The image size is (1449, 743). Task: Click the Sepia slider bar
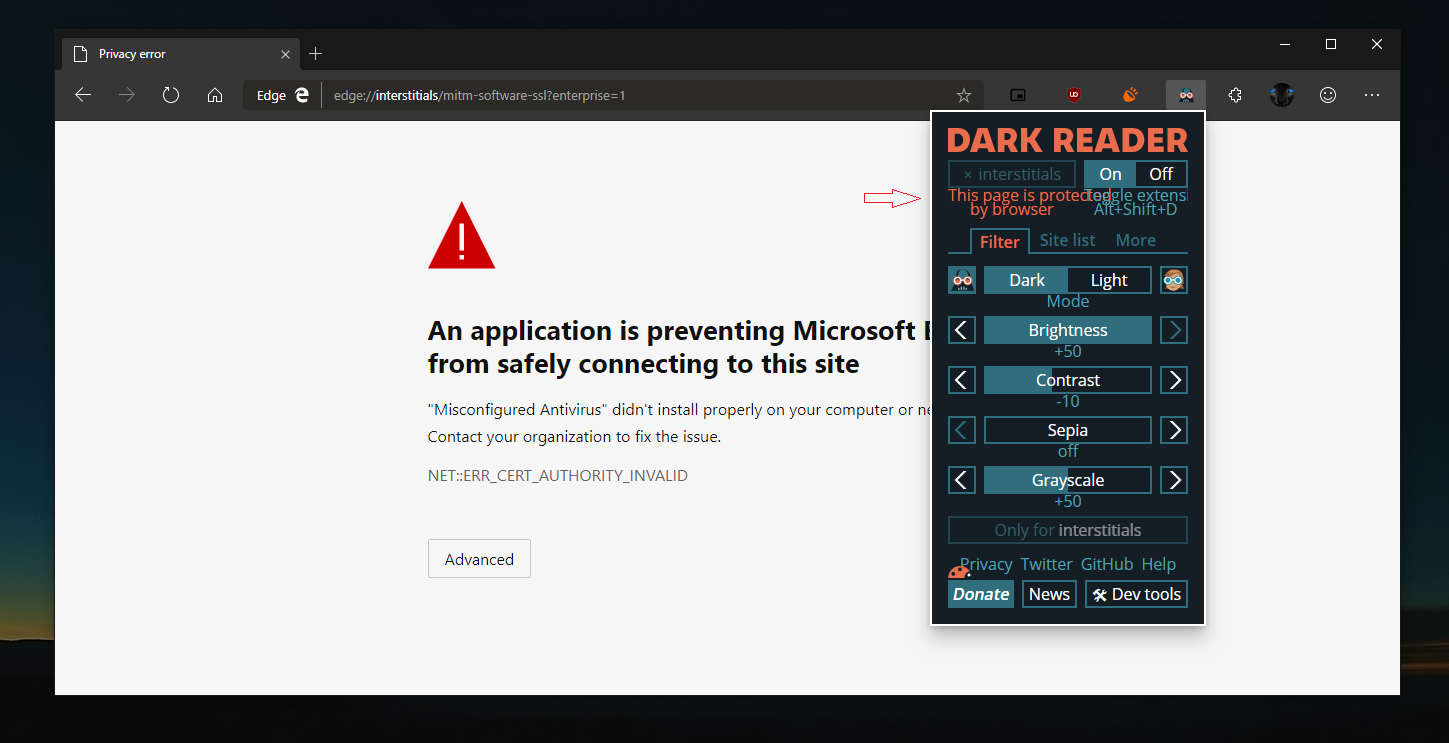[1067, 430]
